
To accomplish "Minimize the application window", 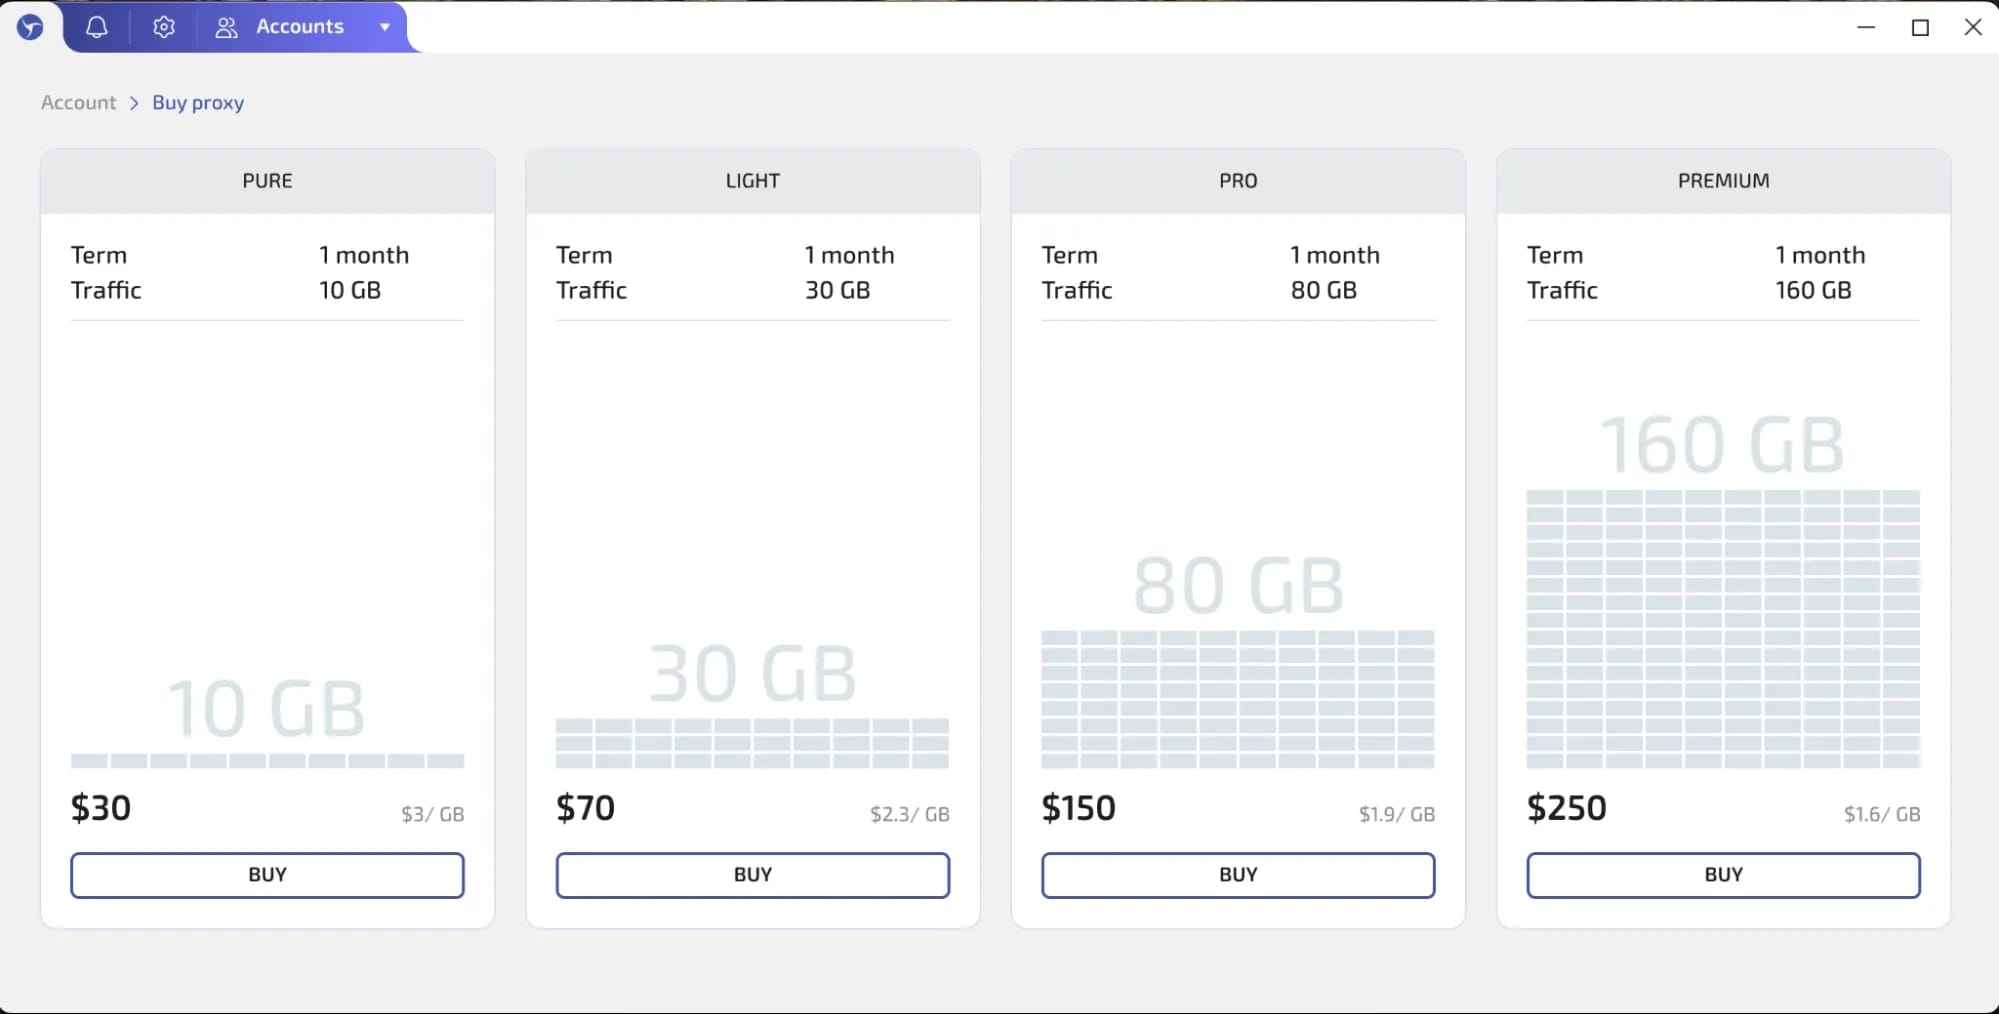I will click(x=1866, y=27).
